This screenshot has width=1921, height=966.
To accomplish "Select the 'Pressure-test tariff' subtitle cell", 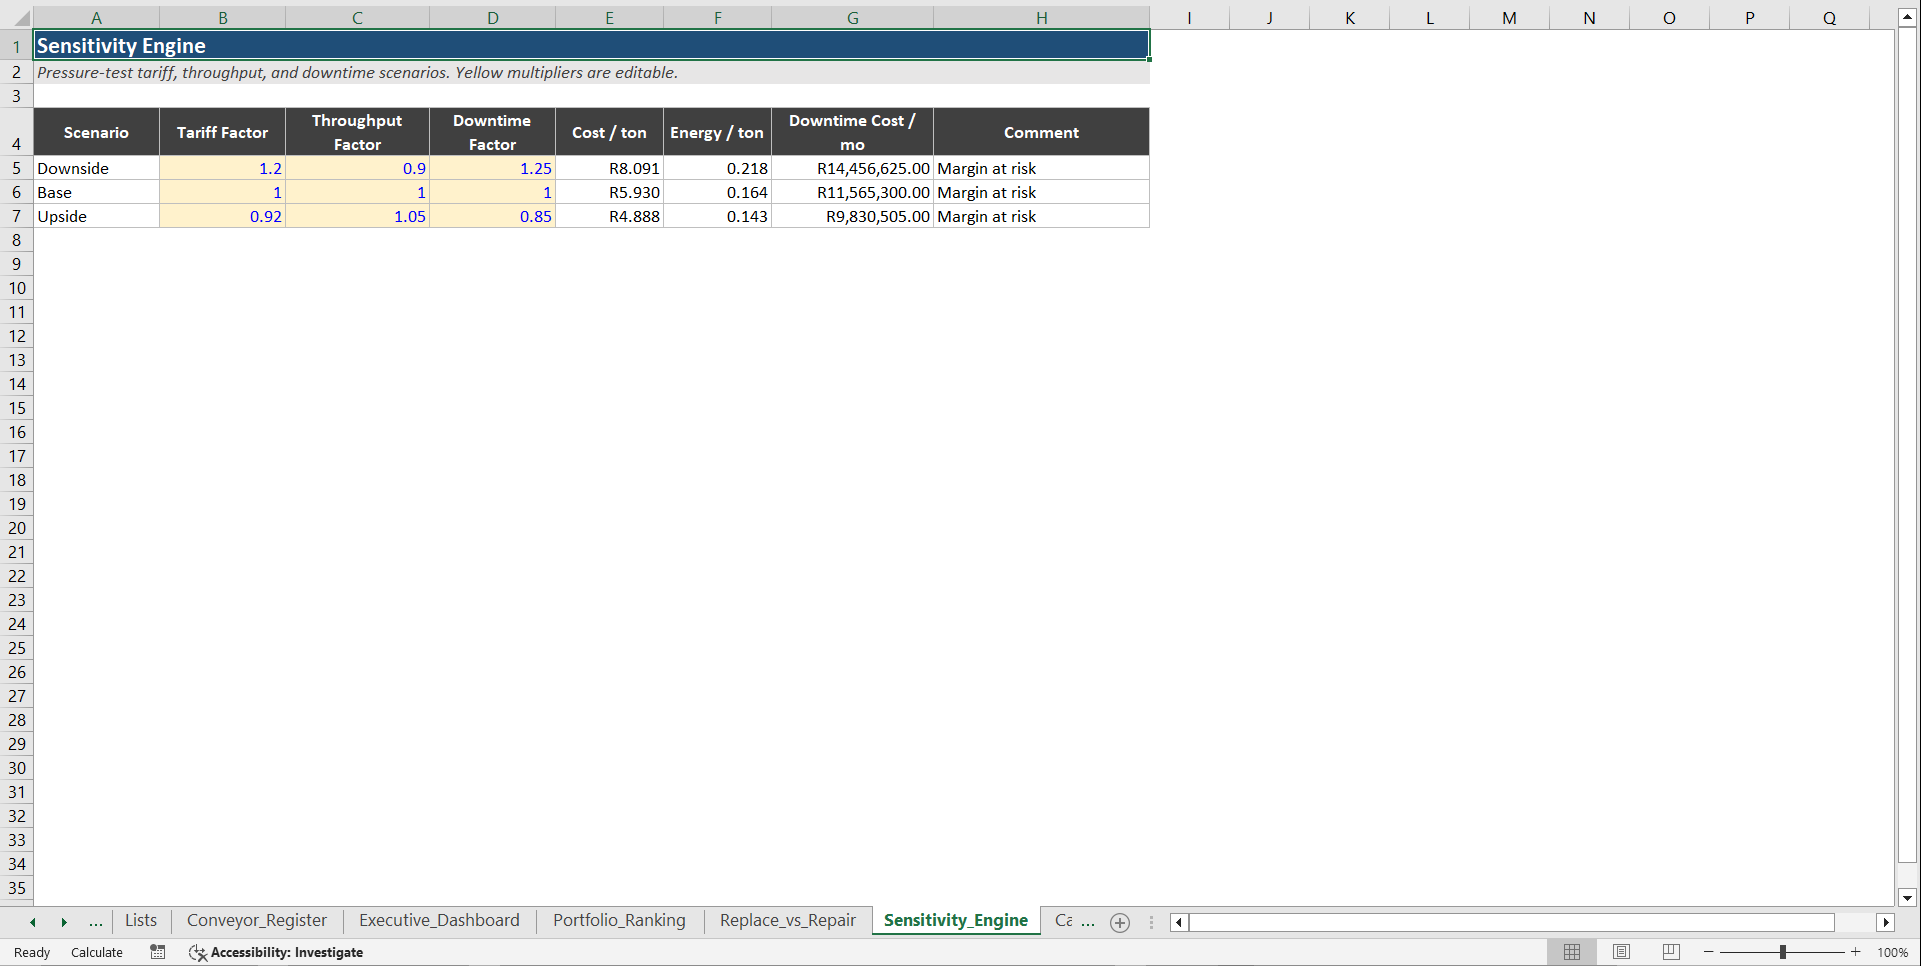I will 592,72.
